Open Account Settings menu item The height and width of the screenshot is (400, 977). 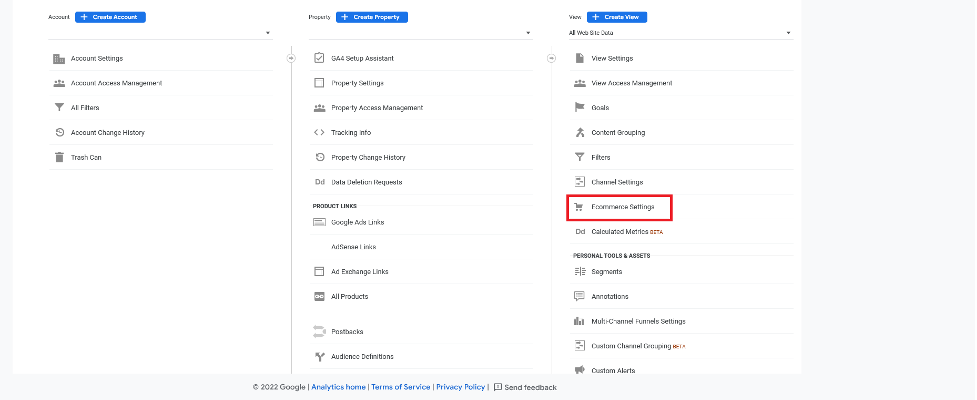tap(160, 59)
